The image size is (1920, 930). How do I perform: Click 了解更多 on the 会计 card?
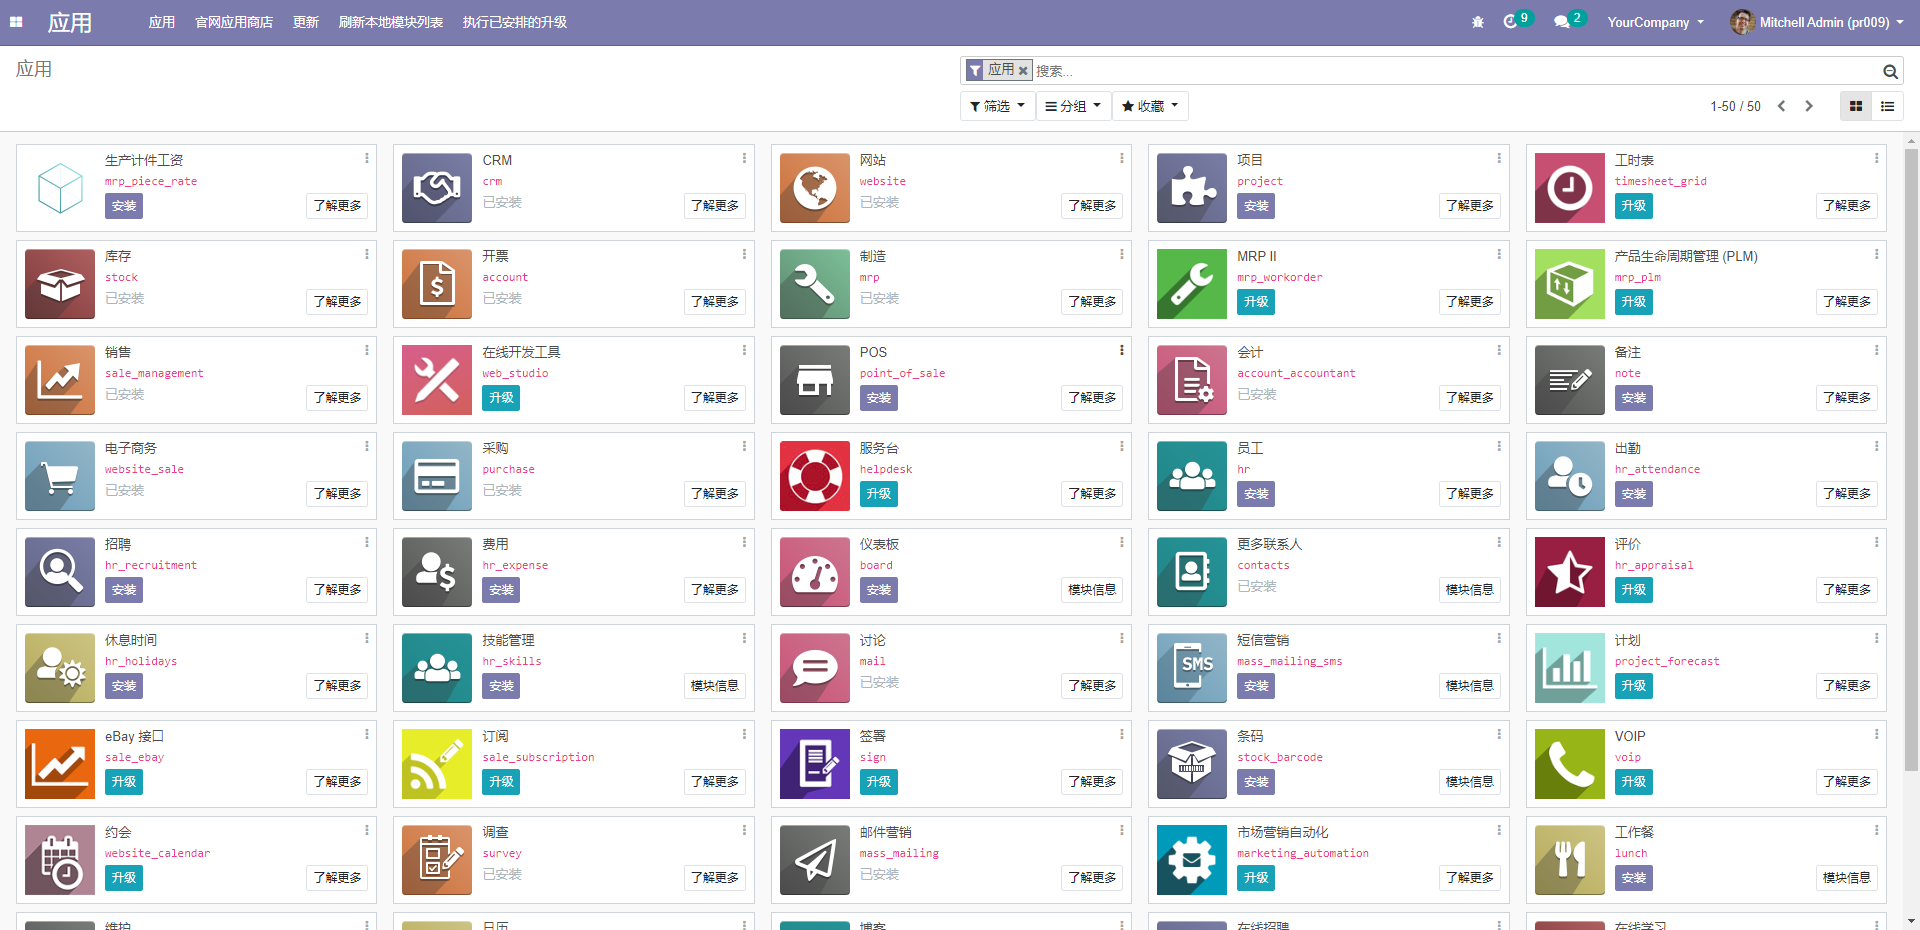[1469, 398]
